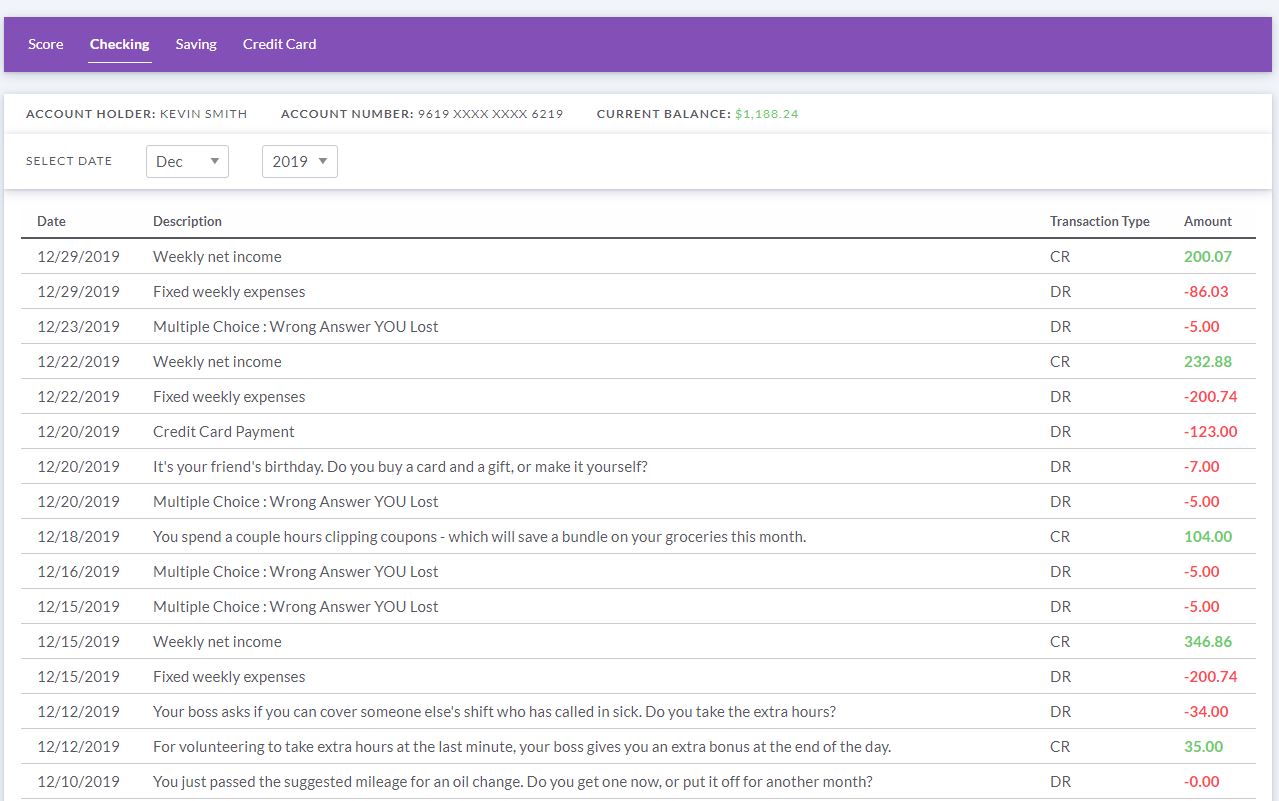
Task: Expand the month dropdown showing Dec
Action: [x=187, y=161]
